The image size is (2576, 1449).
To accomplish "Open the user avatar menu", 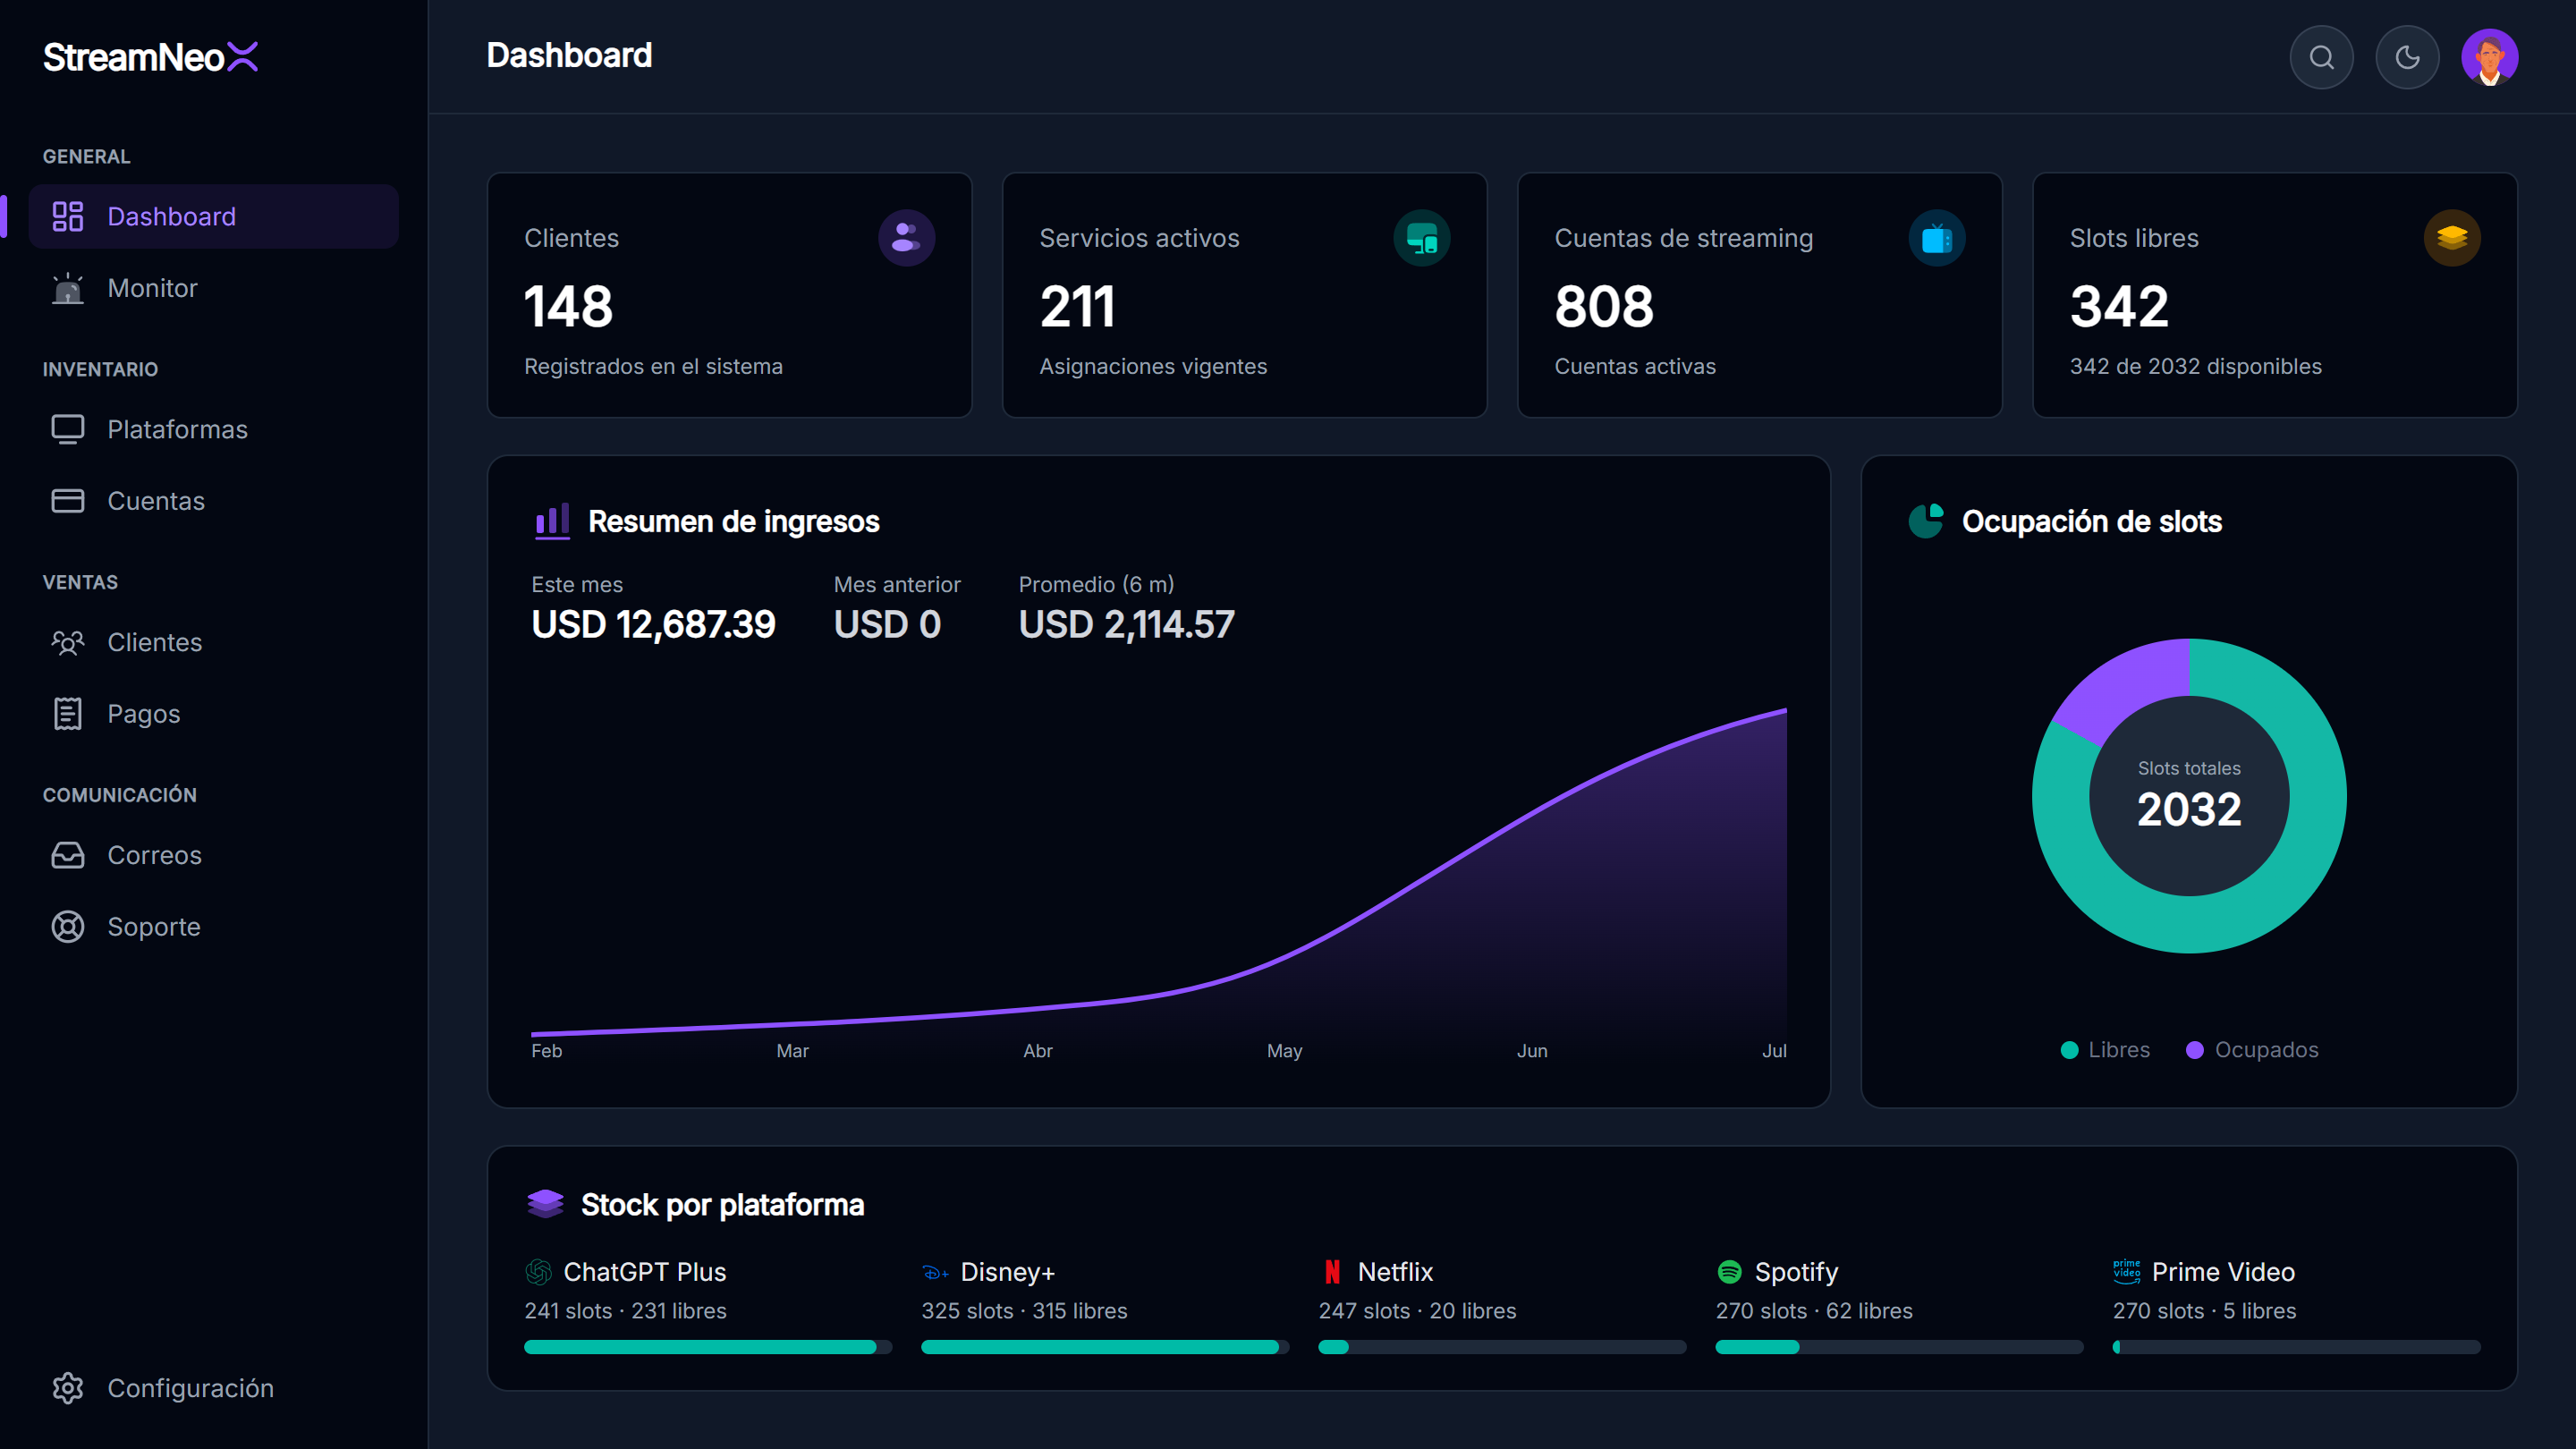I will (x=2489, y=57).
